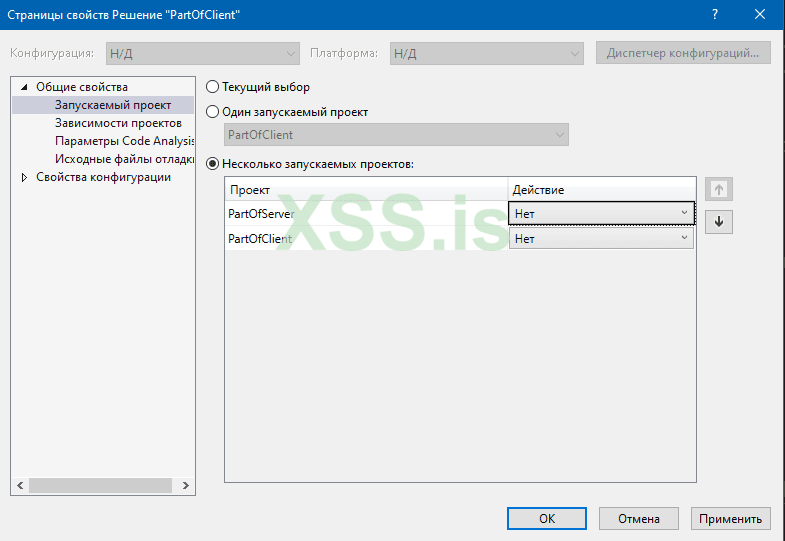Click the "Применить" button
The width and height of the screenshot is (785, 541).
click(730, 518)
